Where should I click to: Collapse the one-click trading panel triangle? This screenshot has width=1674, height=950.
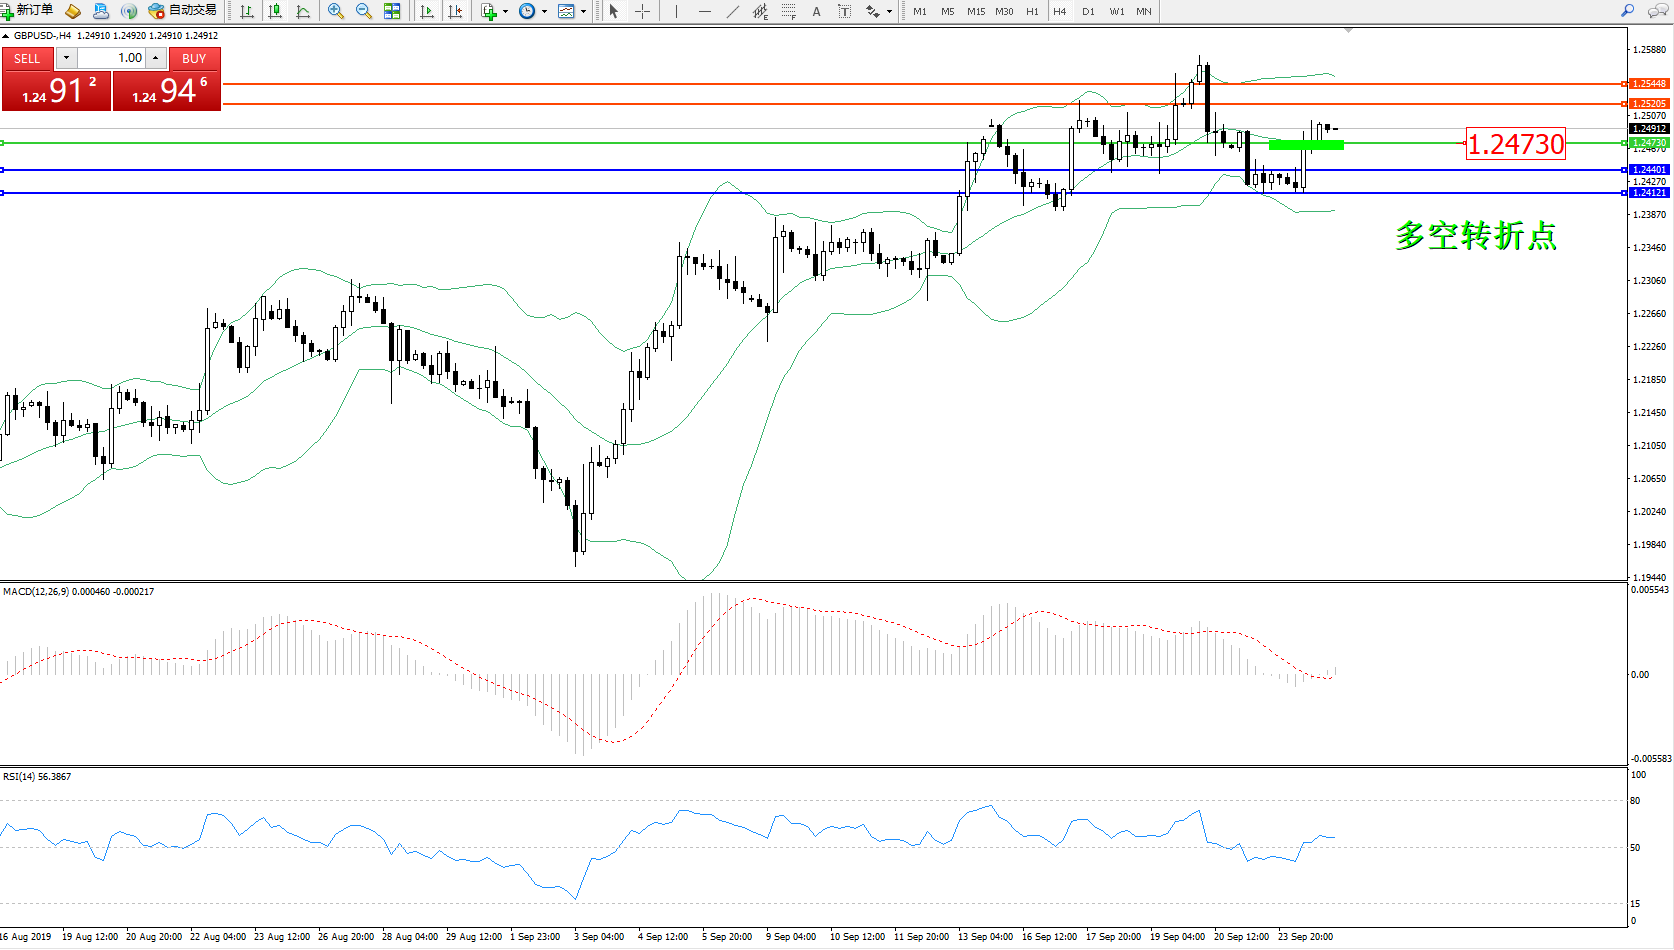(6, 36)
